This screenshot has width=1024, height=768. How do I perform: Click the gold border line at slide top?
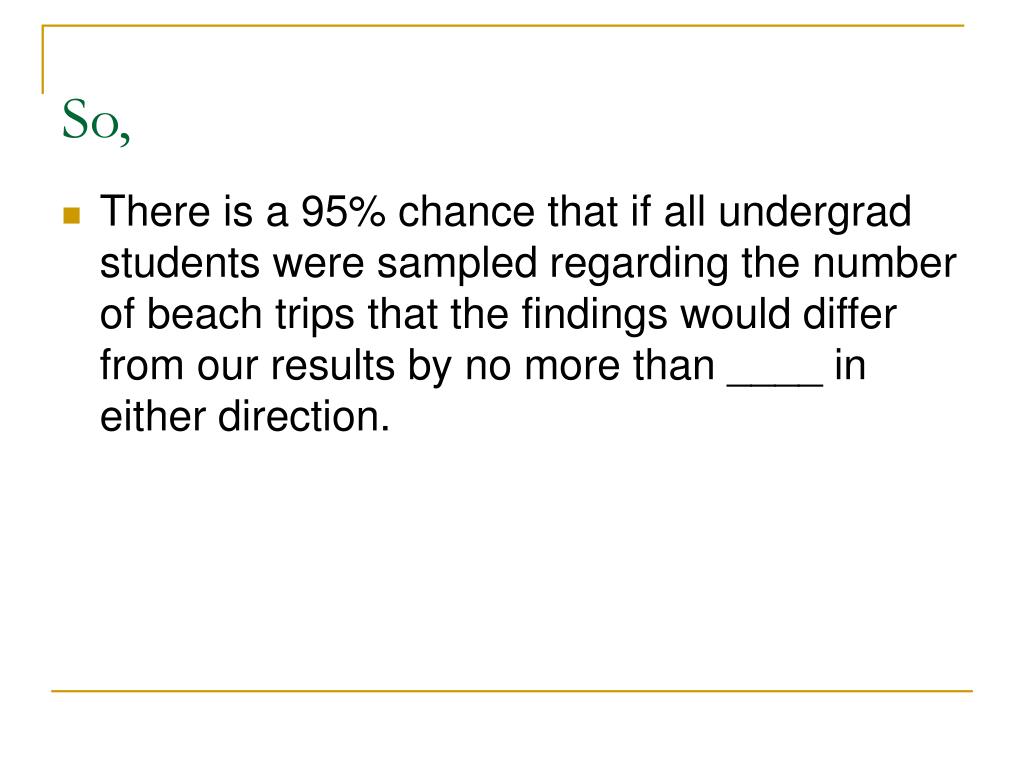503,25
